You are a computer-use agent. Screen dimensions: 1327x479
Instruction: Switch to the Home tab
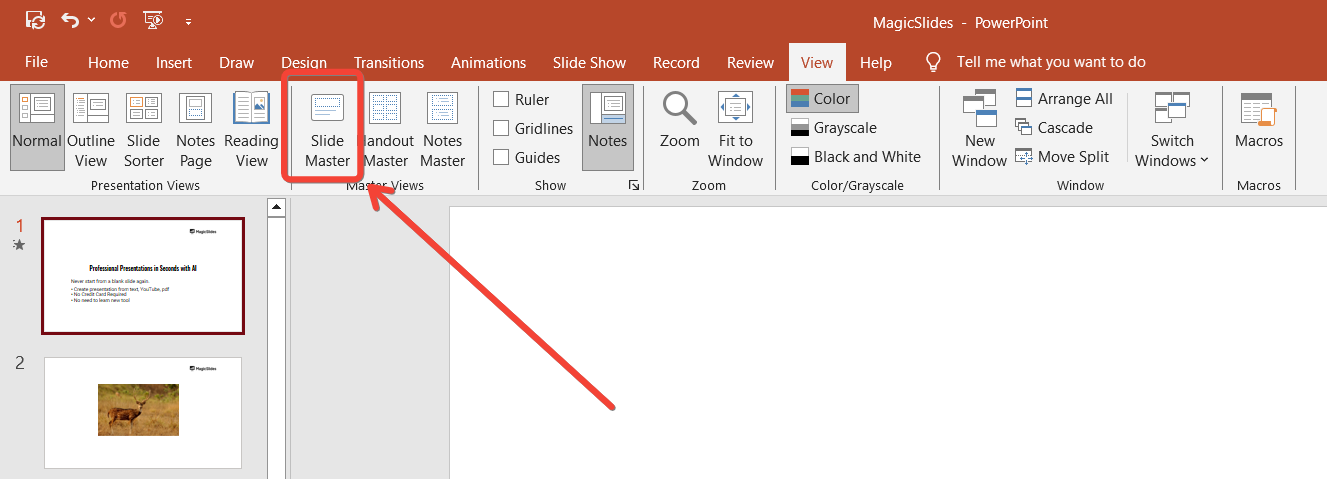tap(108, 62)
